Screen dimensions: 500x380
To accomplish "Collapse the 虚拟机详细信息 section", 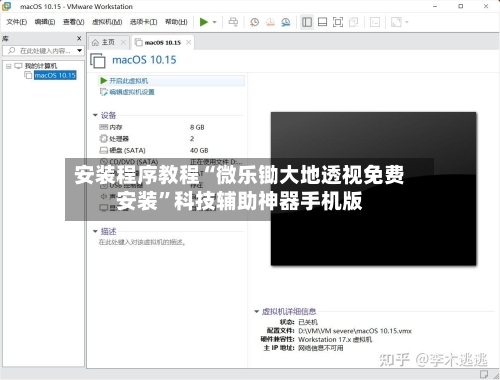I will pyautogui.click(x=256, y=311).
